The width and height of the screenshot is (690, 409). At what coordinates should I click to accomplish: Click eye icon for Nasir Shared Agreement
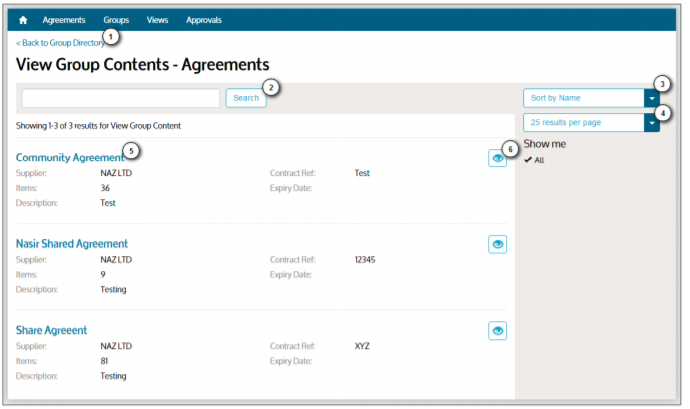497,244
